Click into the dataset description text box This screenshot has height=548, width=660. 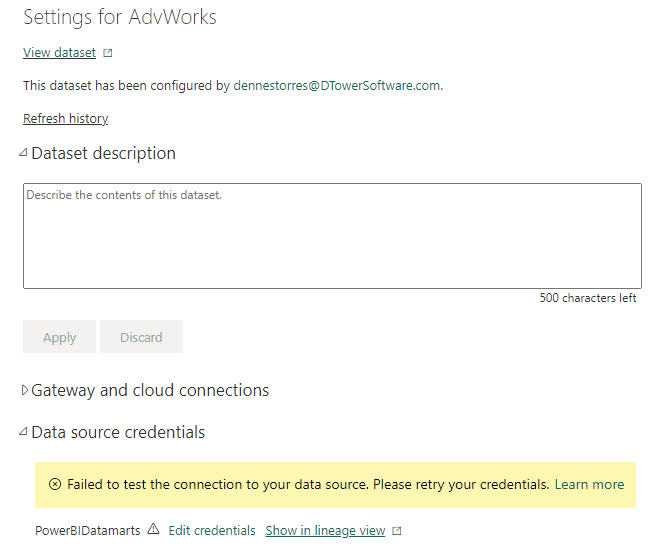click(332, 236)
